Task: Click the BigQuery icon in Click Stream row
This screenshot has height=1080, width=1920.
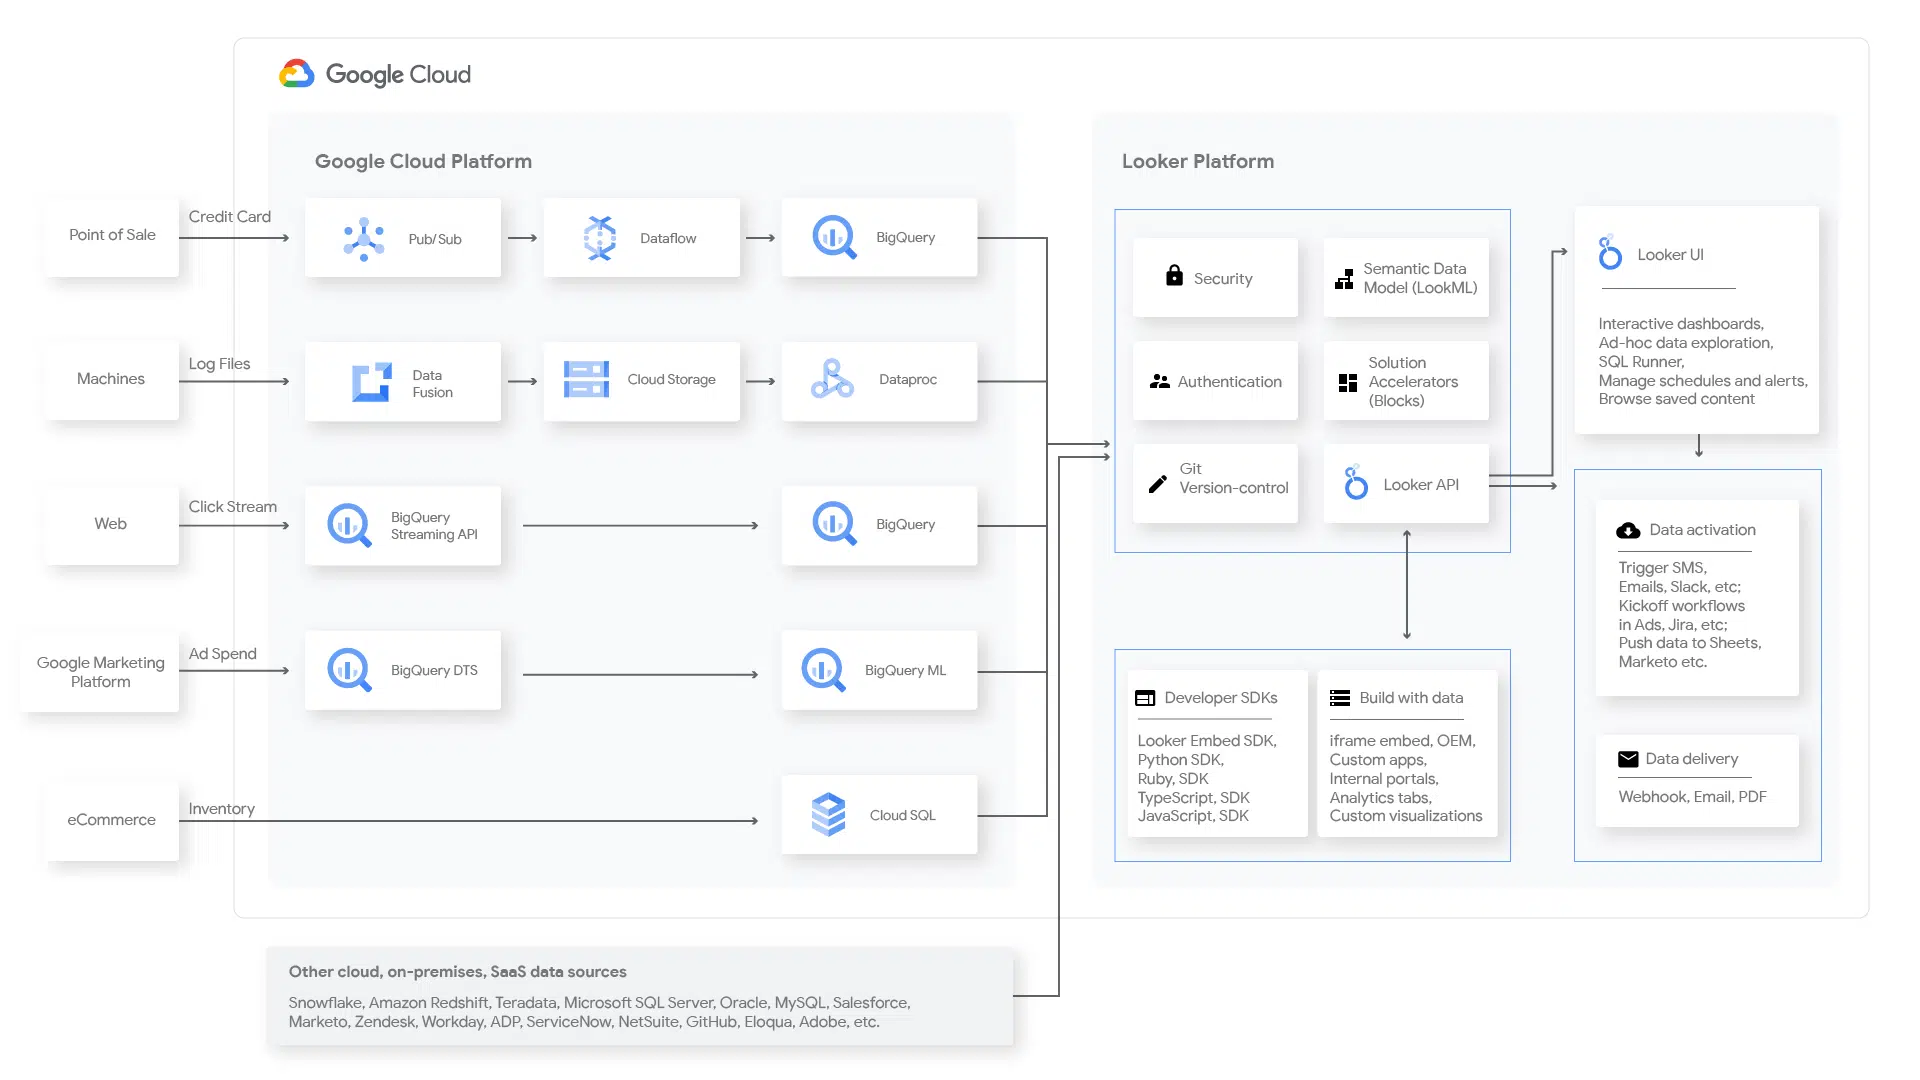Action: point(834,524)
